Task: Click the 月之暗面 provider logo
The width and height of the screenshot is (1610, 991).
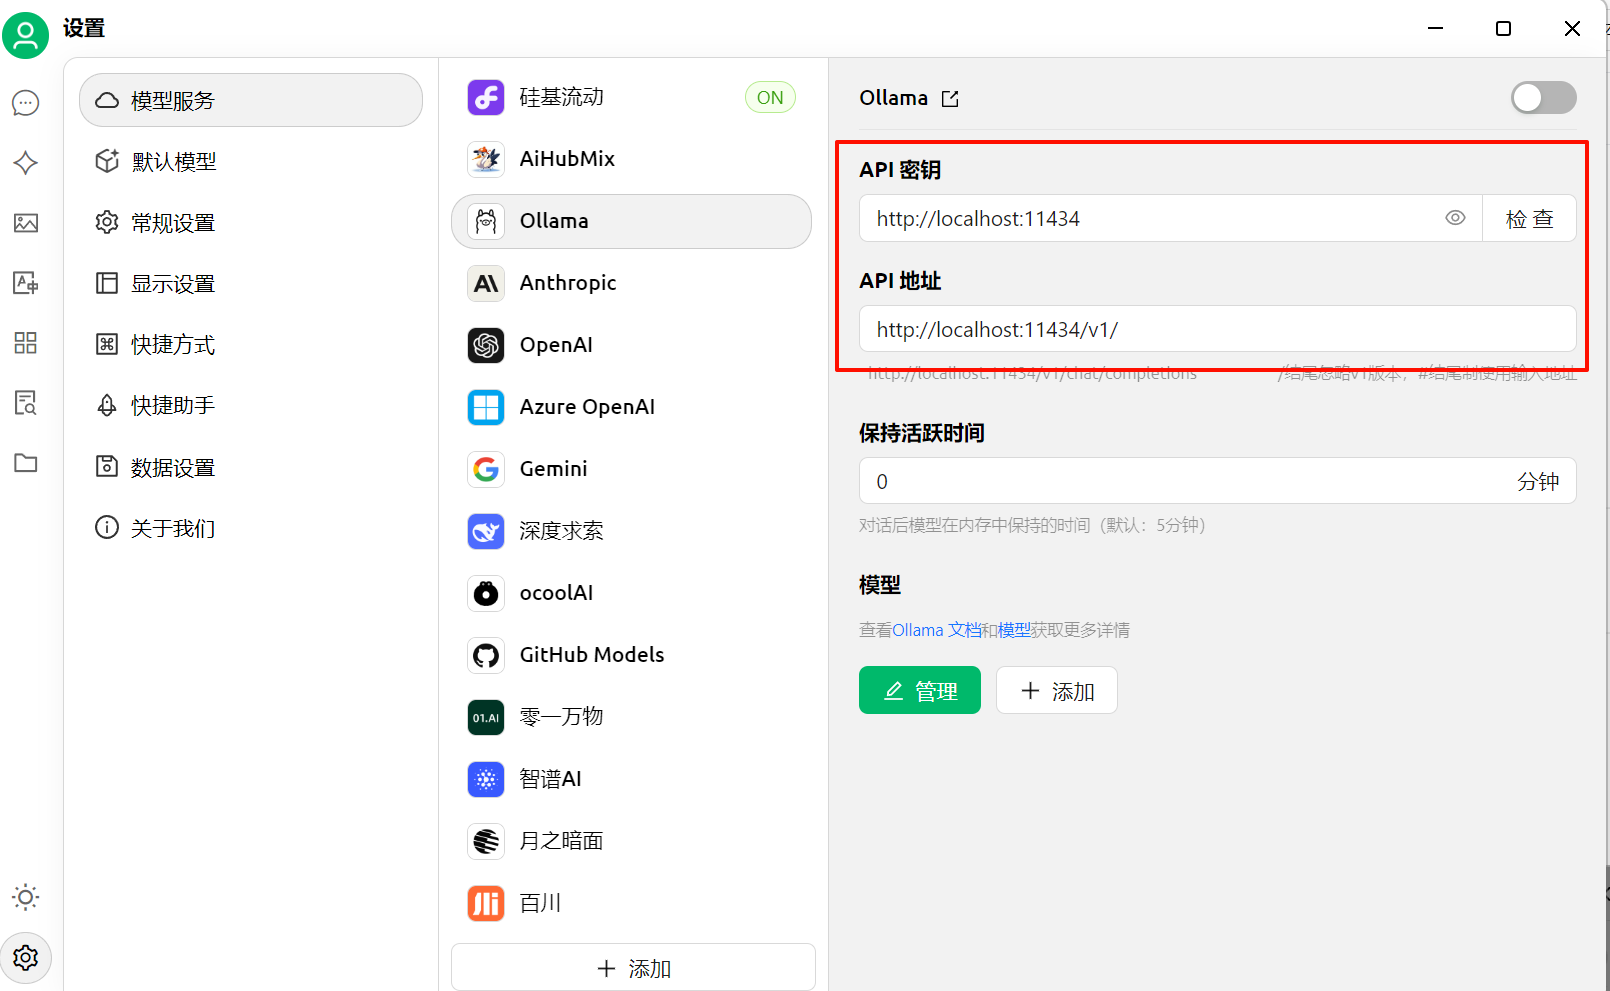Action: (x=486, y=842)
